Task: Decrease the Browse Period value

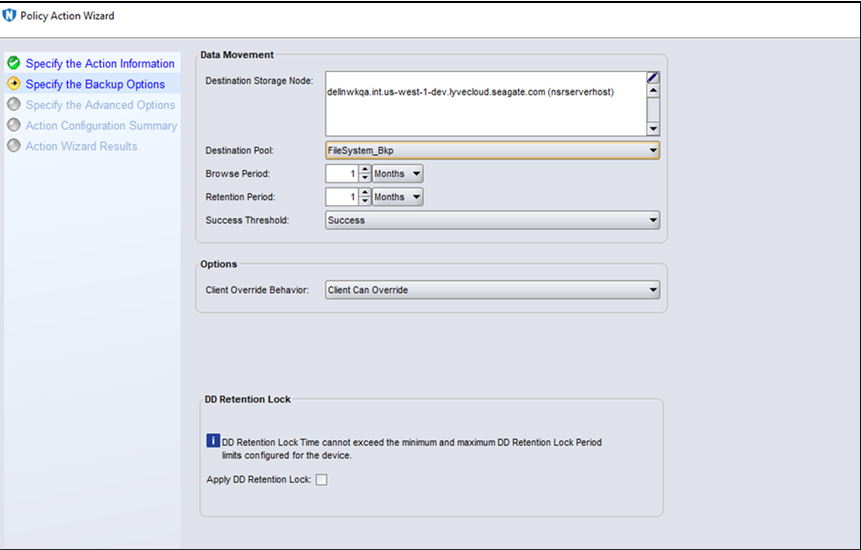Action: pyautogui.click(x=365, y=178)
